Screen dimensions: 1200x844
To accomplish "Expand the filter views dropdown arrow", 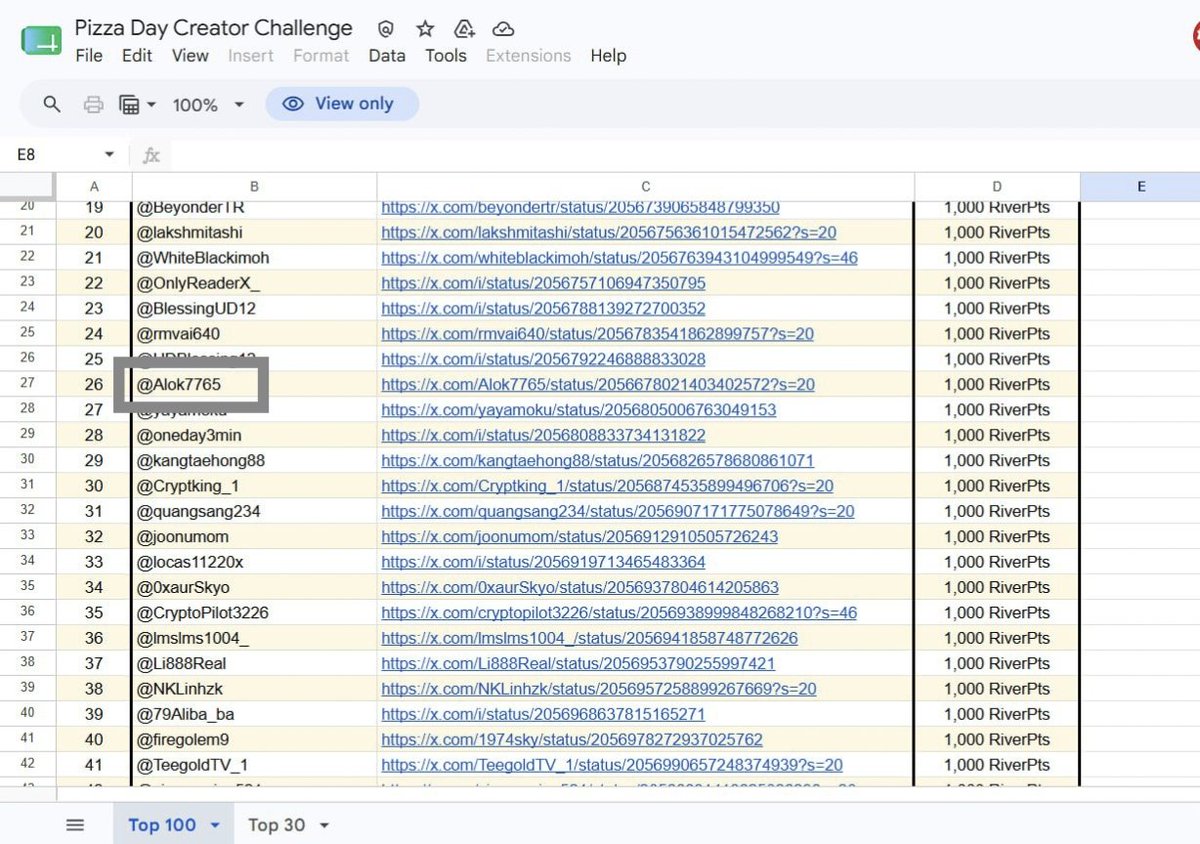I will pos(151,104).
